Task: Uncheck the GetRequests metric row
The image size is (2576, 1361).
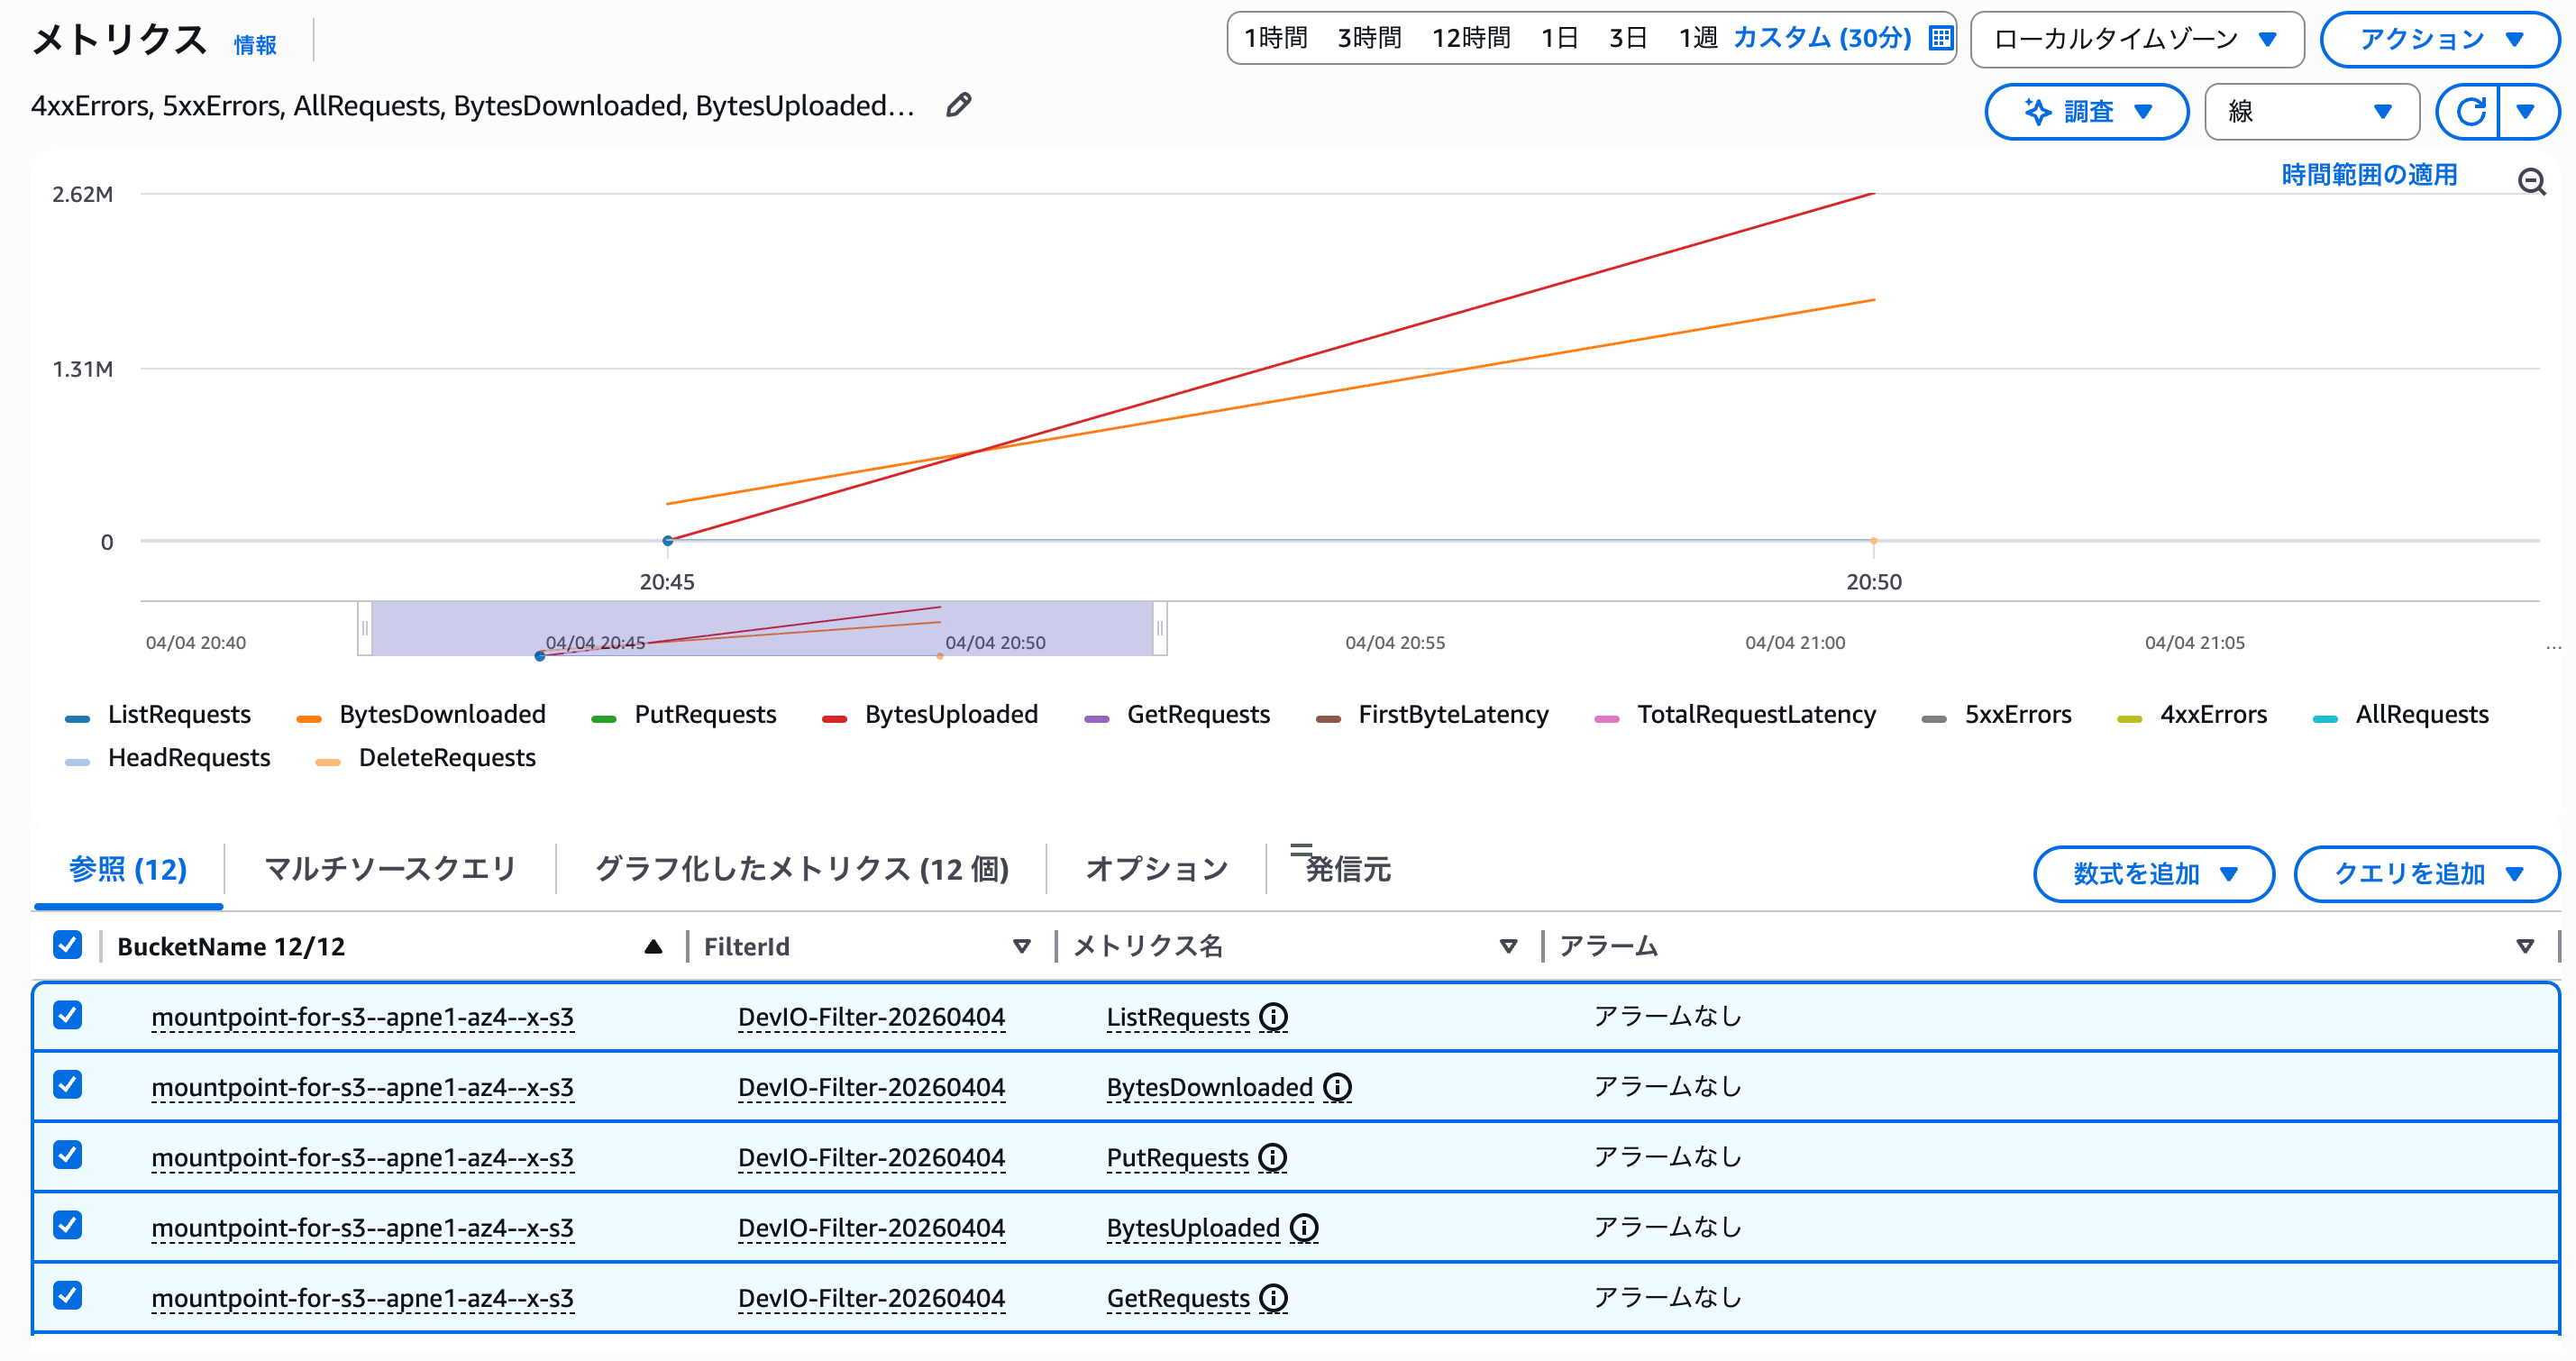Action: (x=66, y=1297)
